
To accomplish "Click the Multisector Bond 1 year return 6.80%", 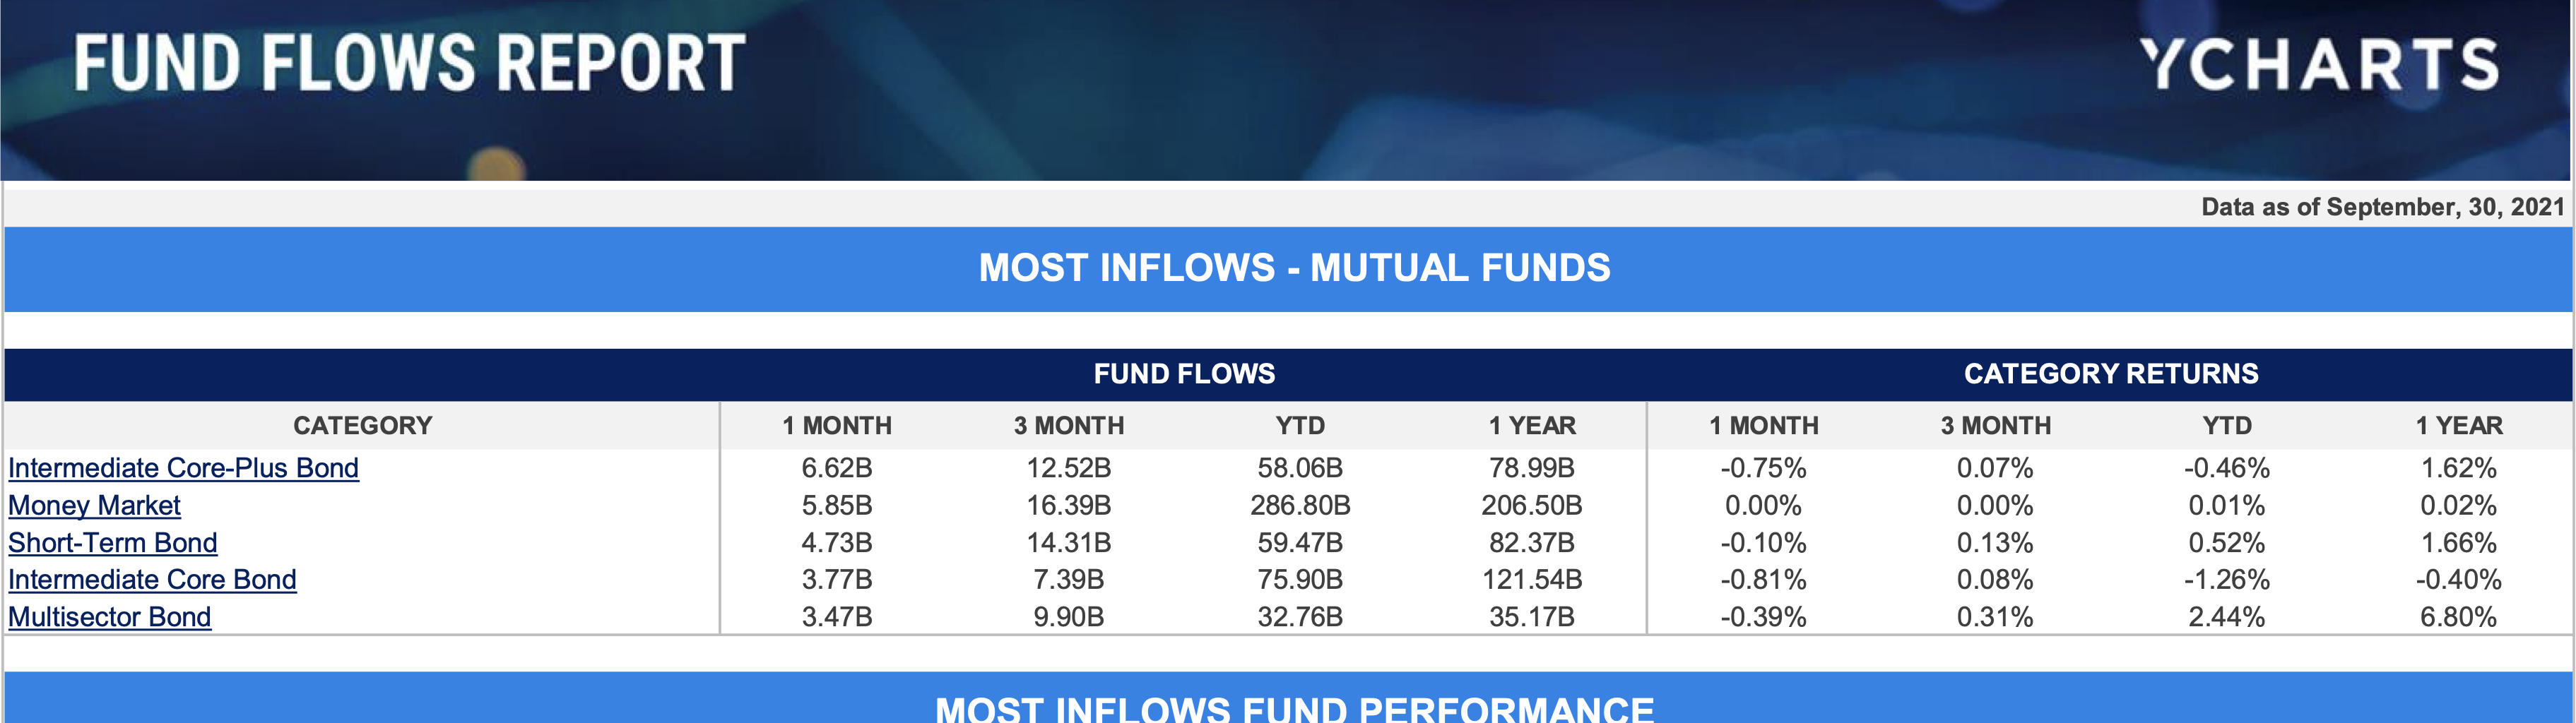I will coord(2458,617).
